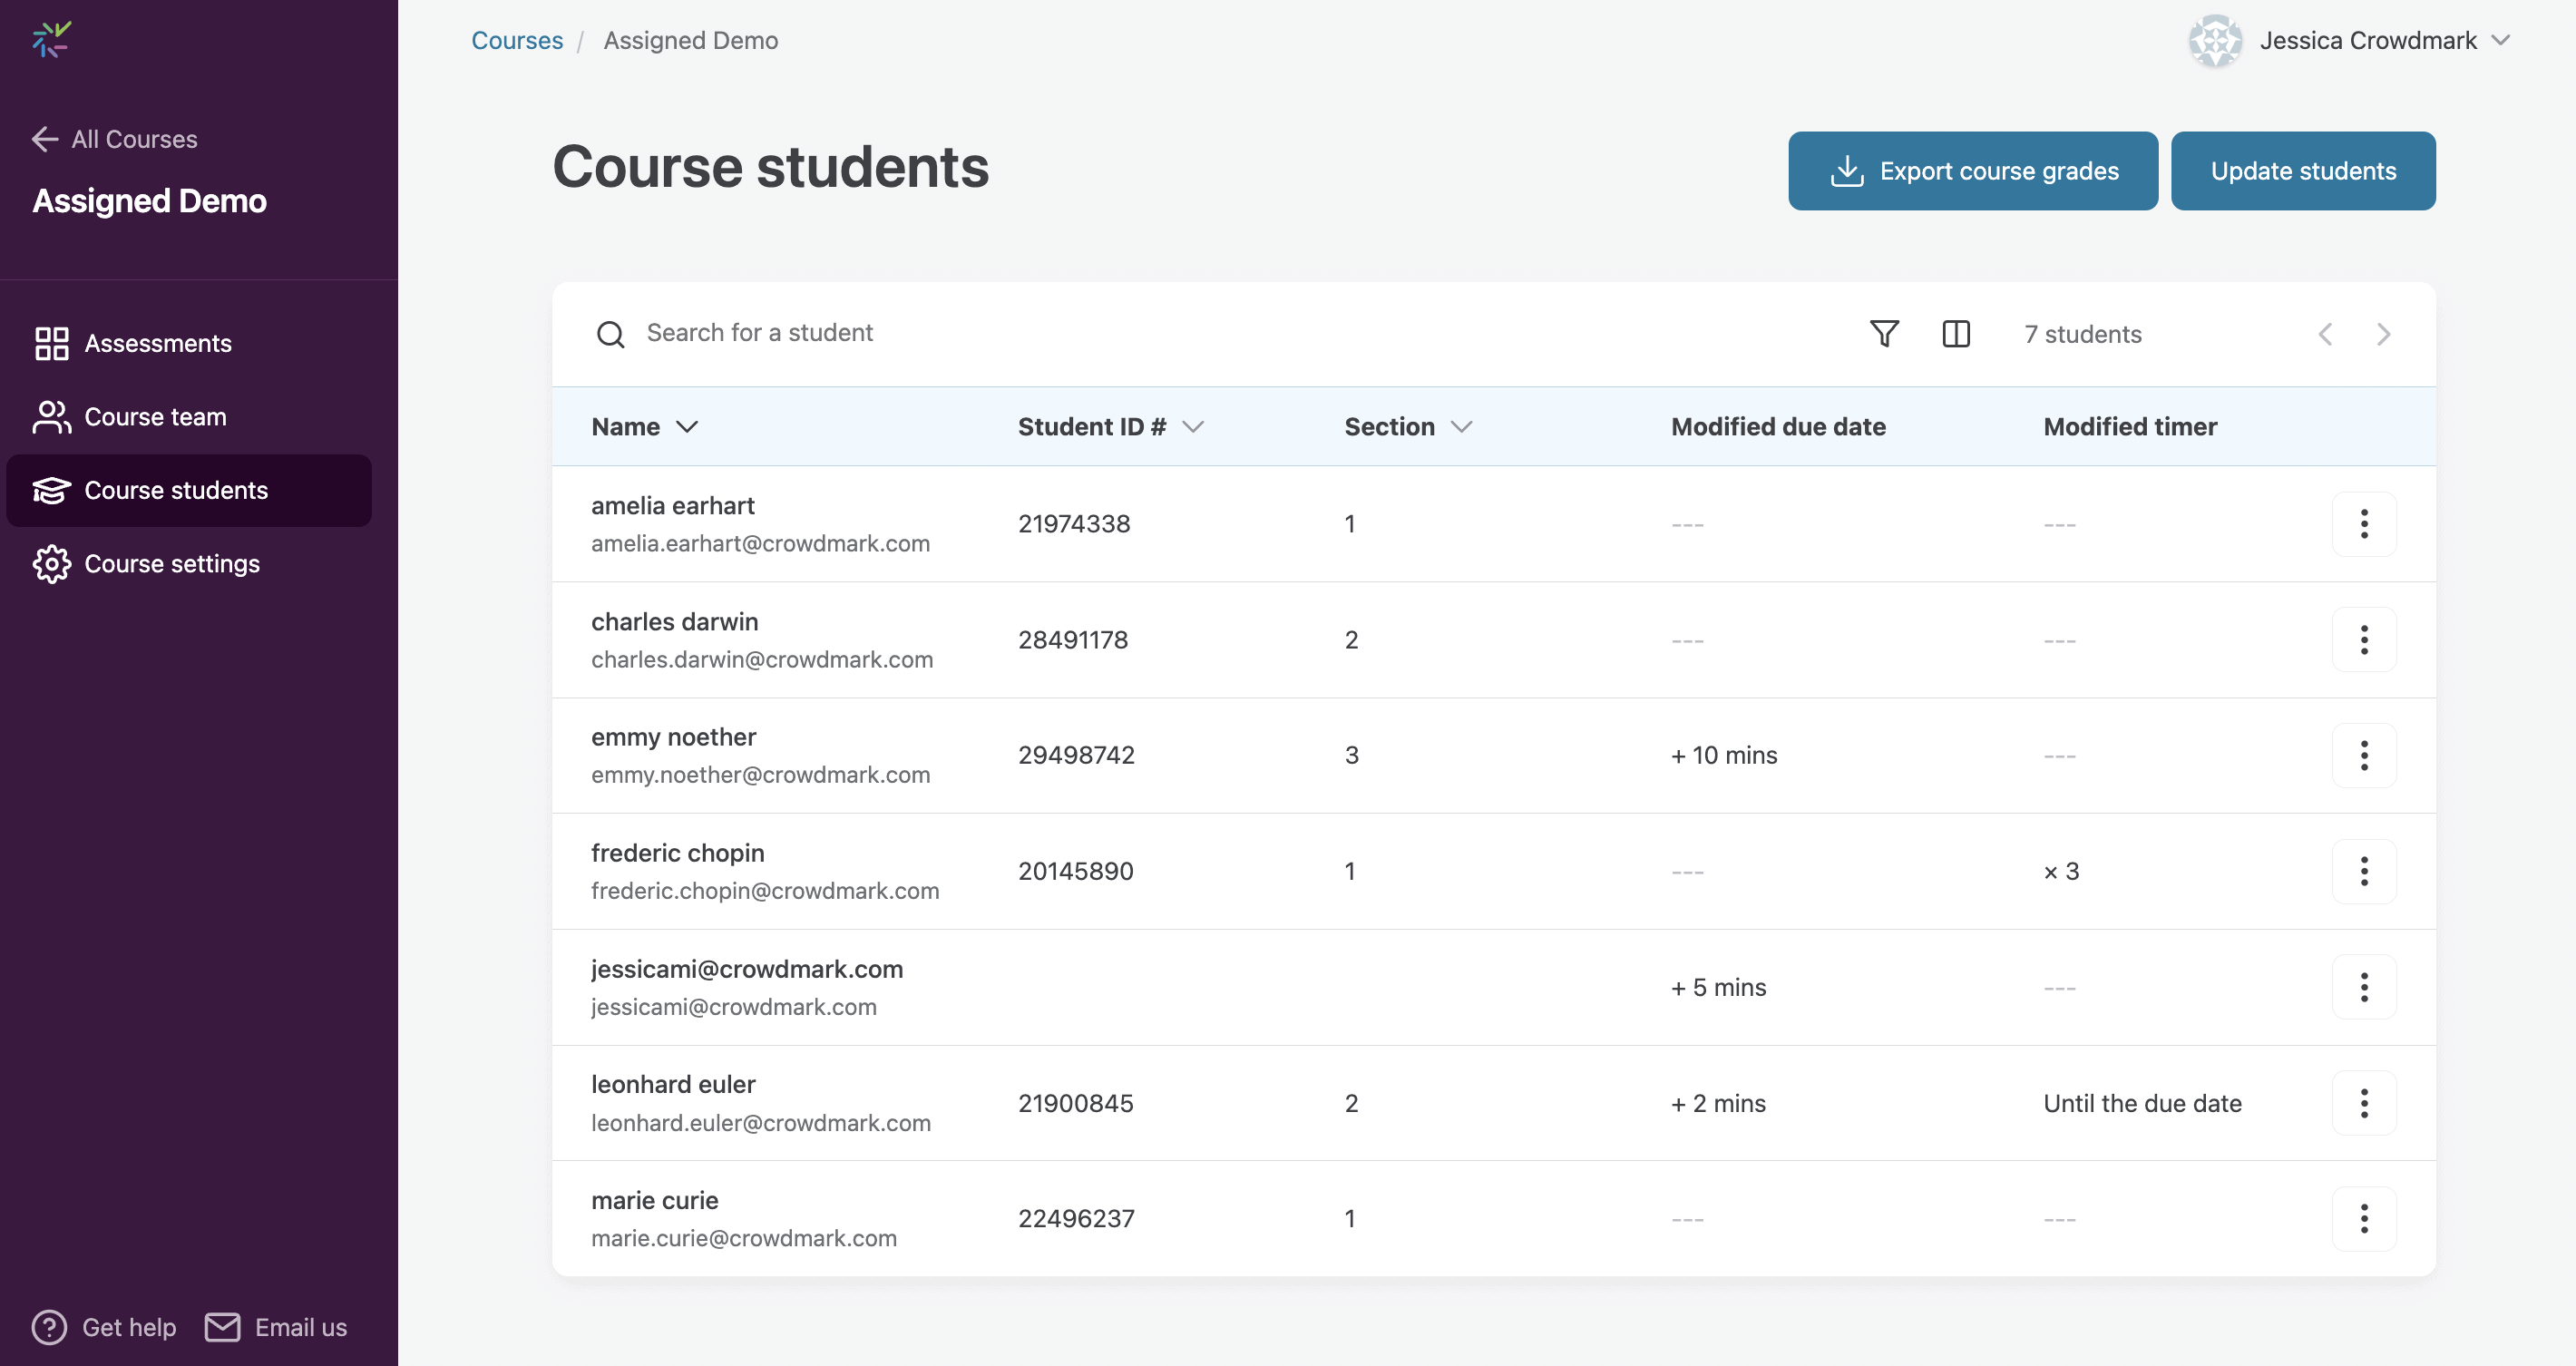2576x1366 pixels.
Task: Sort by the Section column chevron
Action: 1461,427
